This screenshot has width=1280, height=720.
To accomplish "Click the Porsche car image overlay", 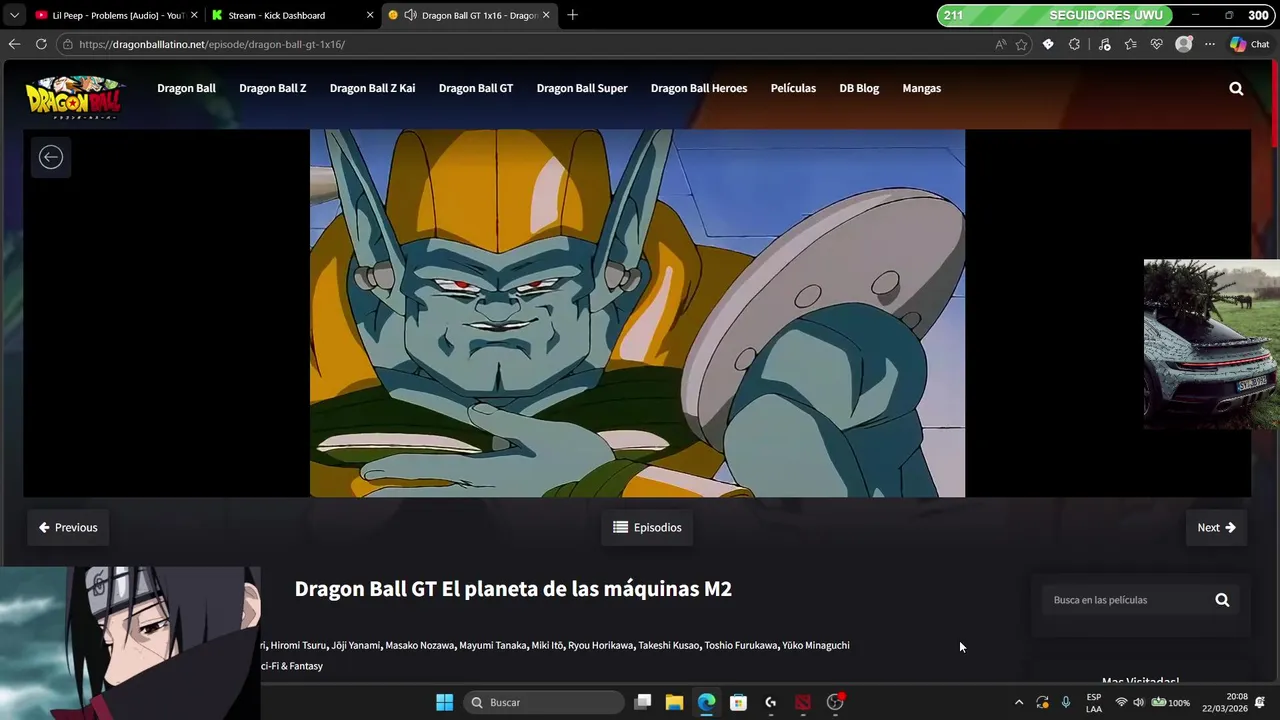I will pos(1212,345).
